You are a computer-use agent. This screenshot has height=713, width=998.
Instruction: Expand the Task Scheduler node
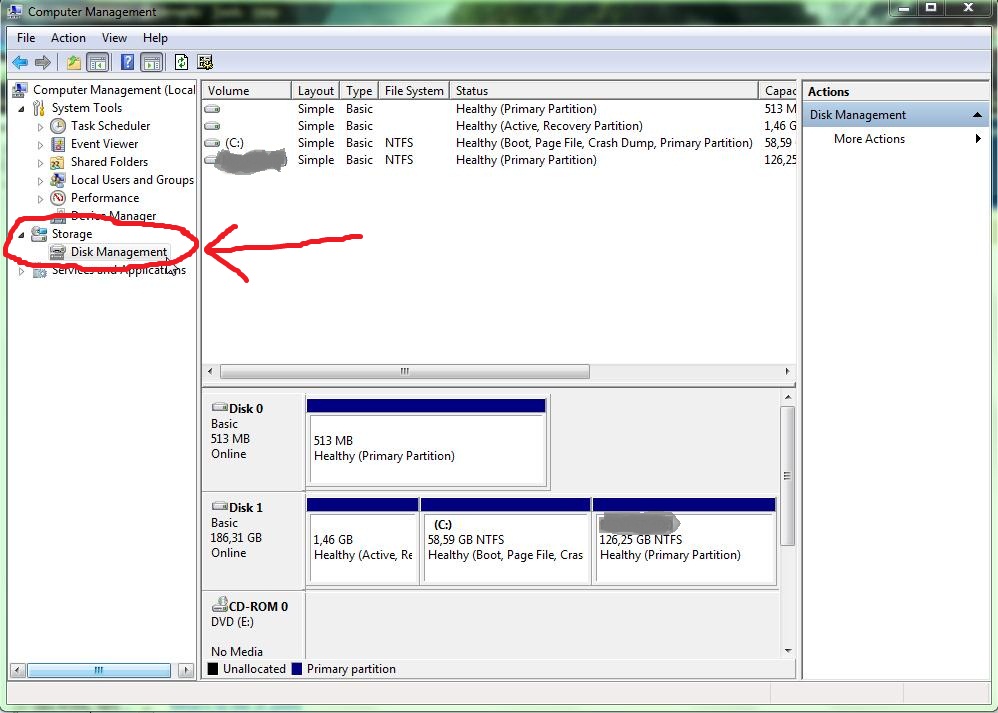[40, 127]
